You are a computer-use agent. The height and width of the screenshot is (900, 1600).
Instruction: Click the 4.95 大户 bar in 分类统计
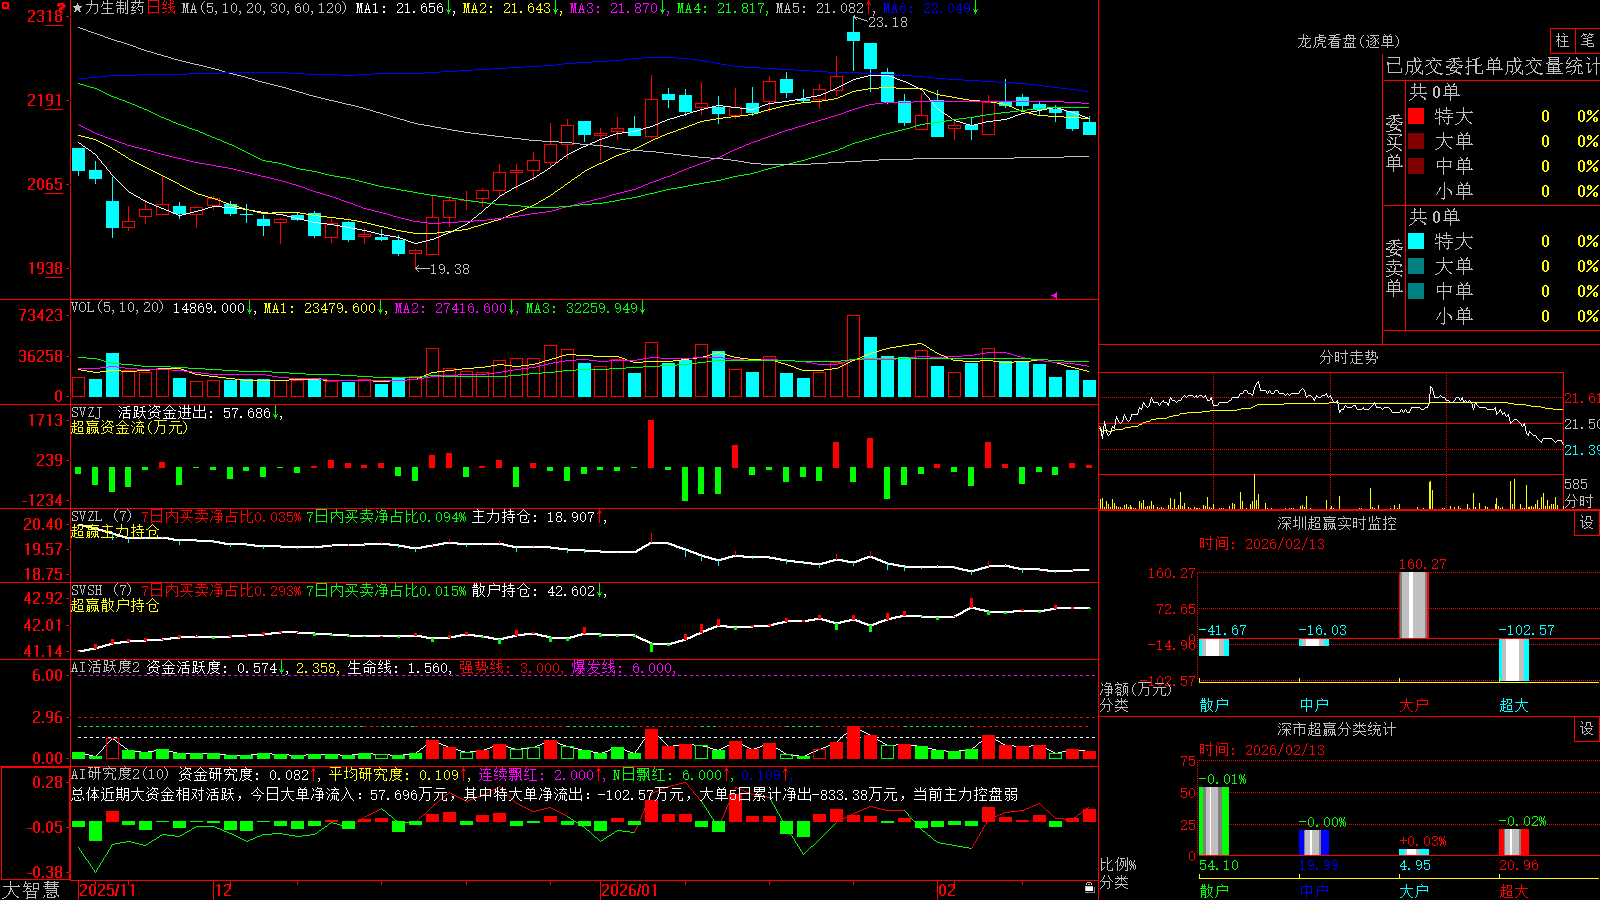tap(1414, 852)
